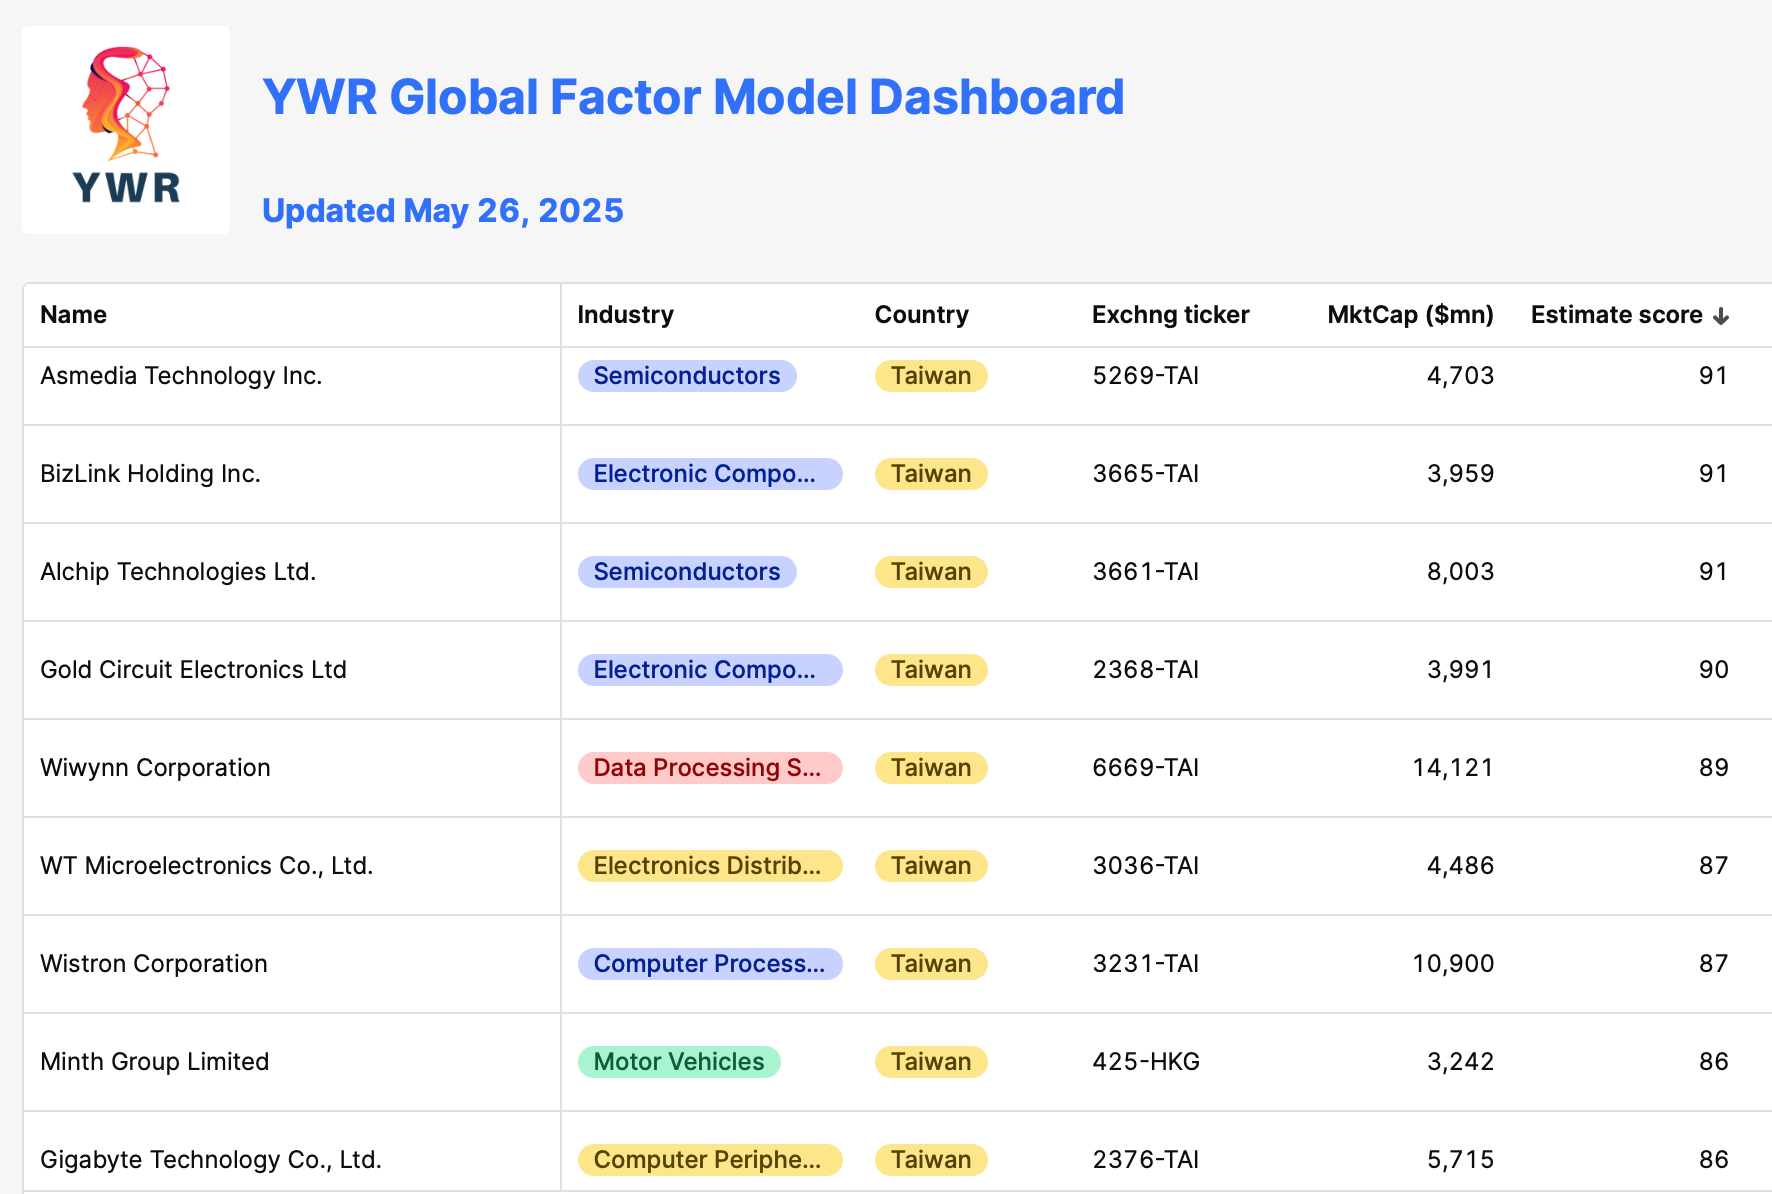1772x1194 pixels.
Task: Click Semiconductors tag in Alchip row
Action: (687, 572)
